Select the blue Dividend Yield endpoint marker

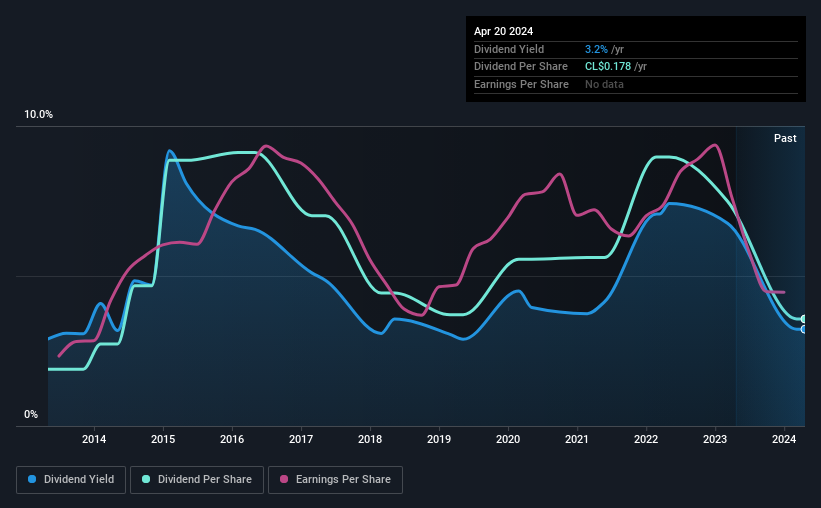[804, 329]
